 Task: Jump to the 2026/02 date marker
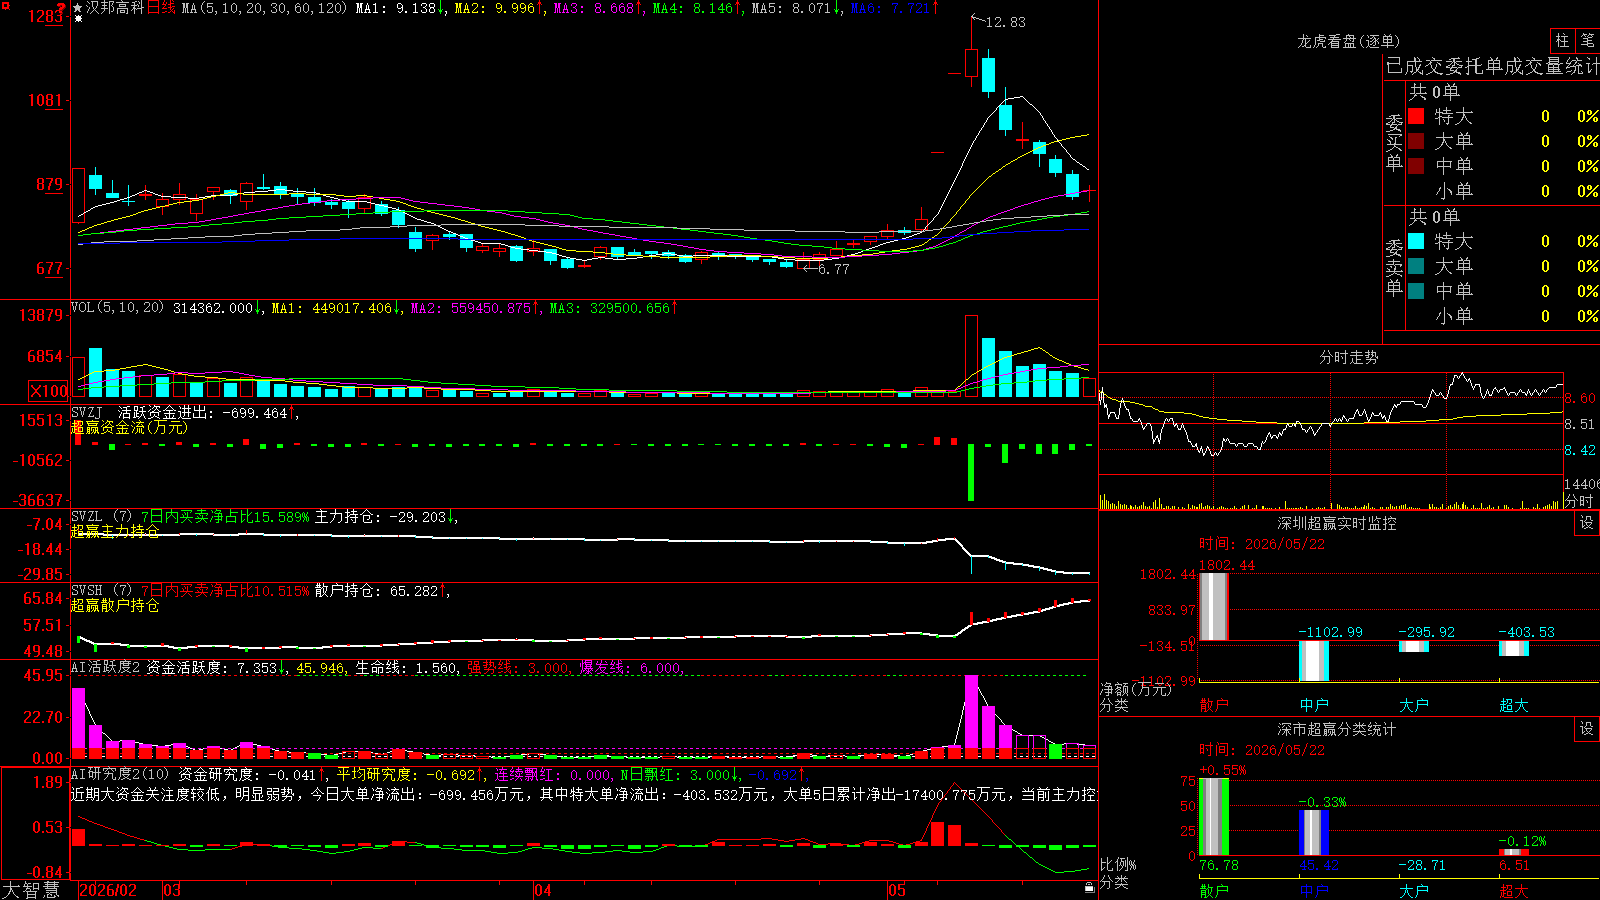[x=108, y=890]
